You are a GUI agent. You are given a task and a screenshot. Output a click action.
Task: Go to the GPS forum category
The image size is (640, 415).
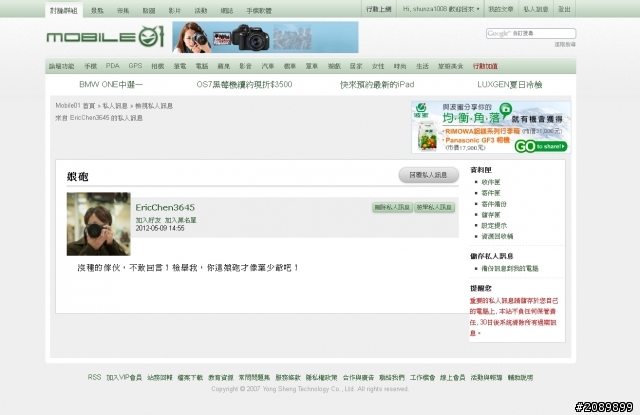pyautogui.click(x=135, y=66)
